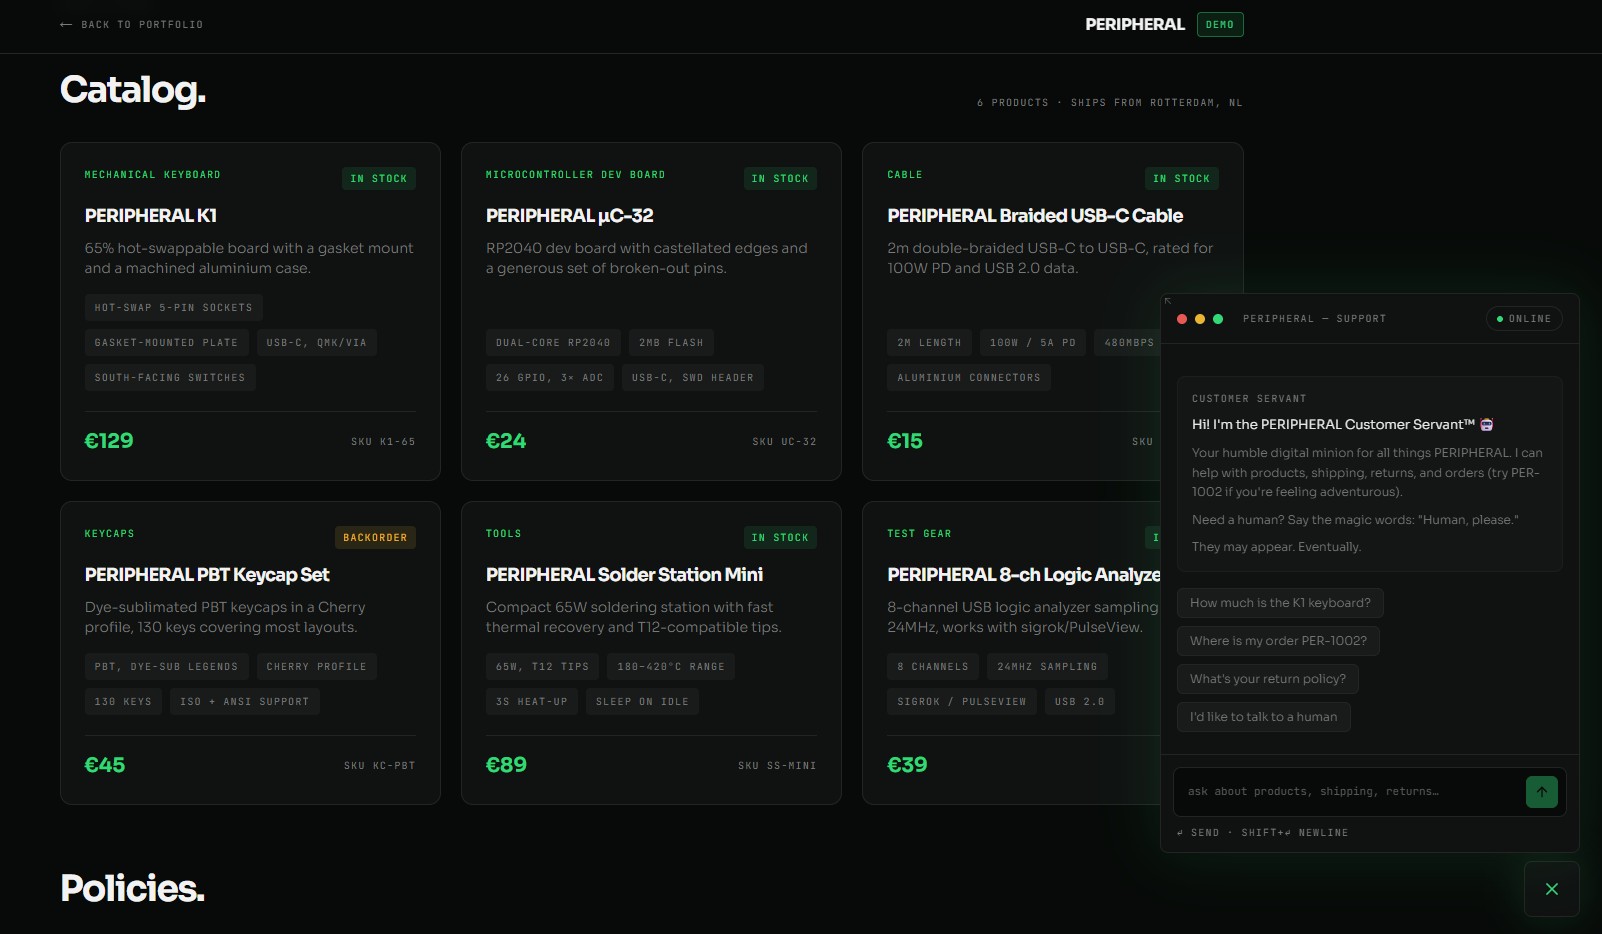Click the green dot in chat header
The image size is (1602, 934).
pos(1218,319)
